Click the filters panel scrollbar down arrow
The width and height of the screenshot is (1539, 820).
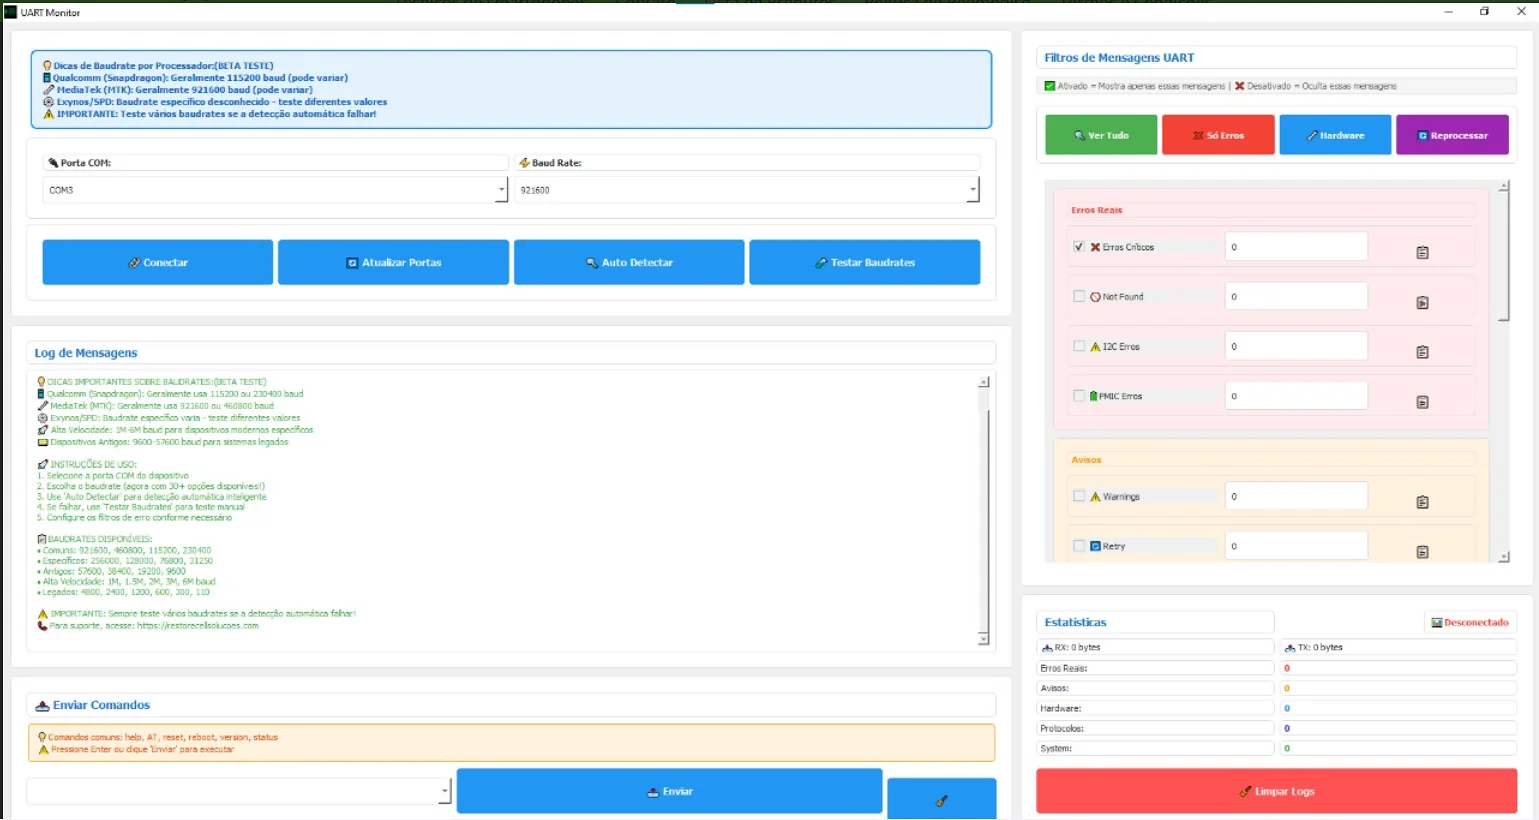(x=1503, y=557)
